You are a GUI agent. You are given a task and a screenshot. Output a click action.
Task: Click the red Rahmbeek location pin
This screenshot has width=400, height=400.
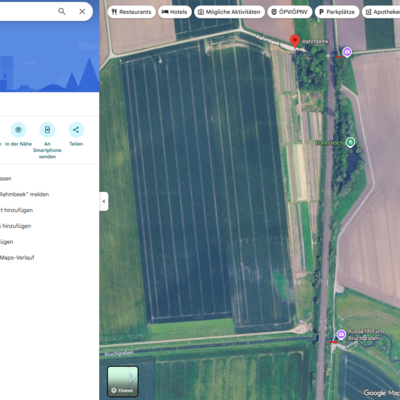[295, 42]
